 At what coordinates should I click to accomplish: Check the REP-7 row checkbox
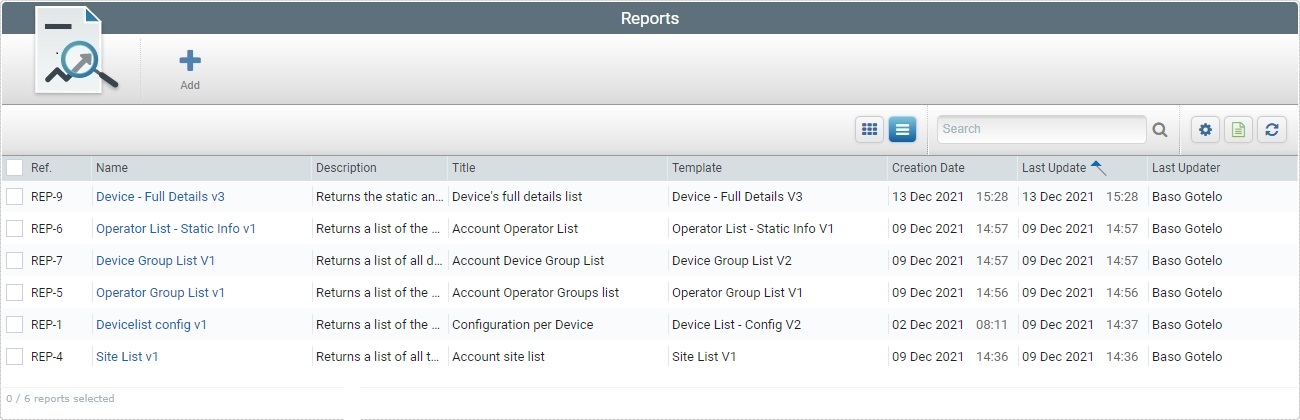click(x=14, y=261)
